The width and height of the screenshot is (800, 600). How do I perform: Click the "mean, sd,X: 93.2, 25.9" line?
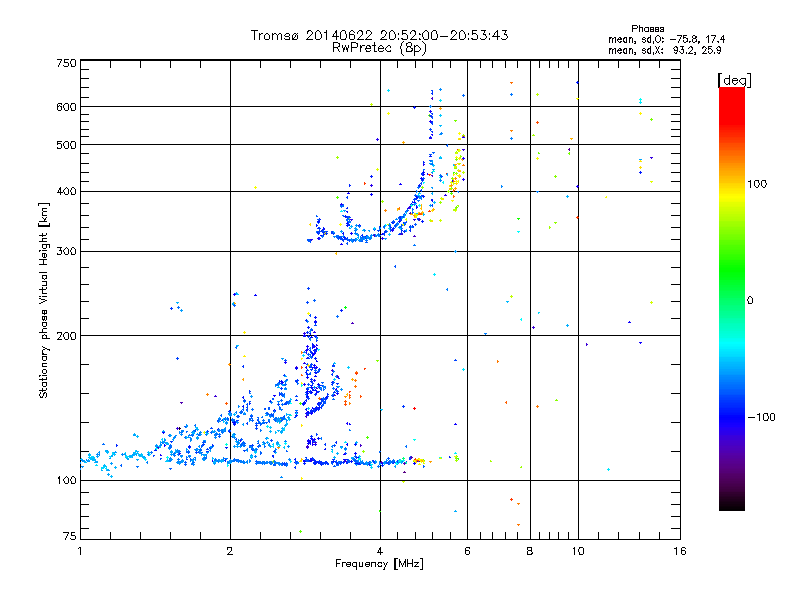click(x=664, y=50)
